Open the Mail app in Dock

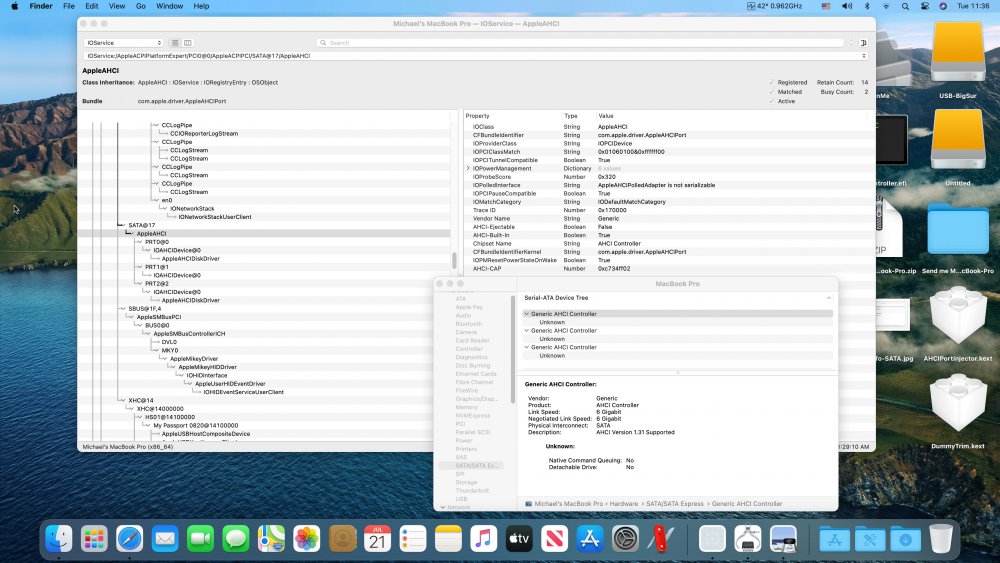click(165, 539)
